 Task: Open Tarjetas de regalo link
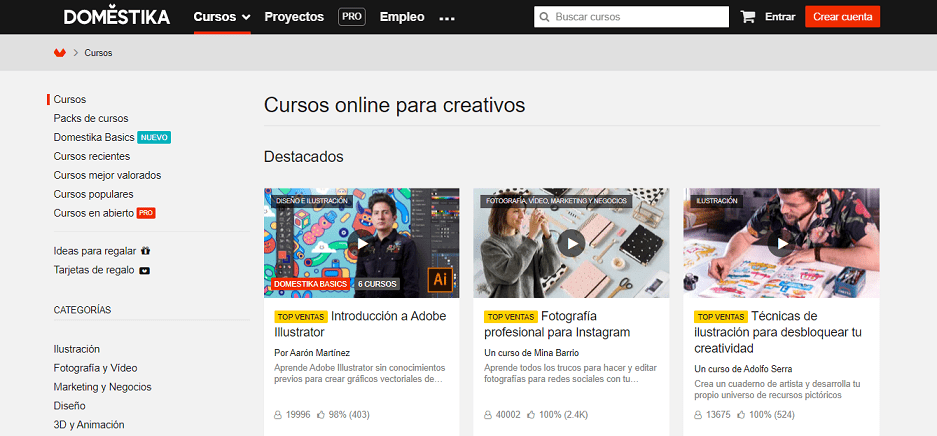[x=94, y=270]
